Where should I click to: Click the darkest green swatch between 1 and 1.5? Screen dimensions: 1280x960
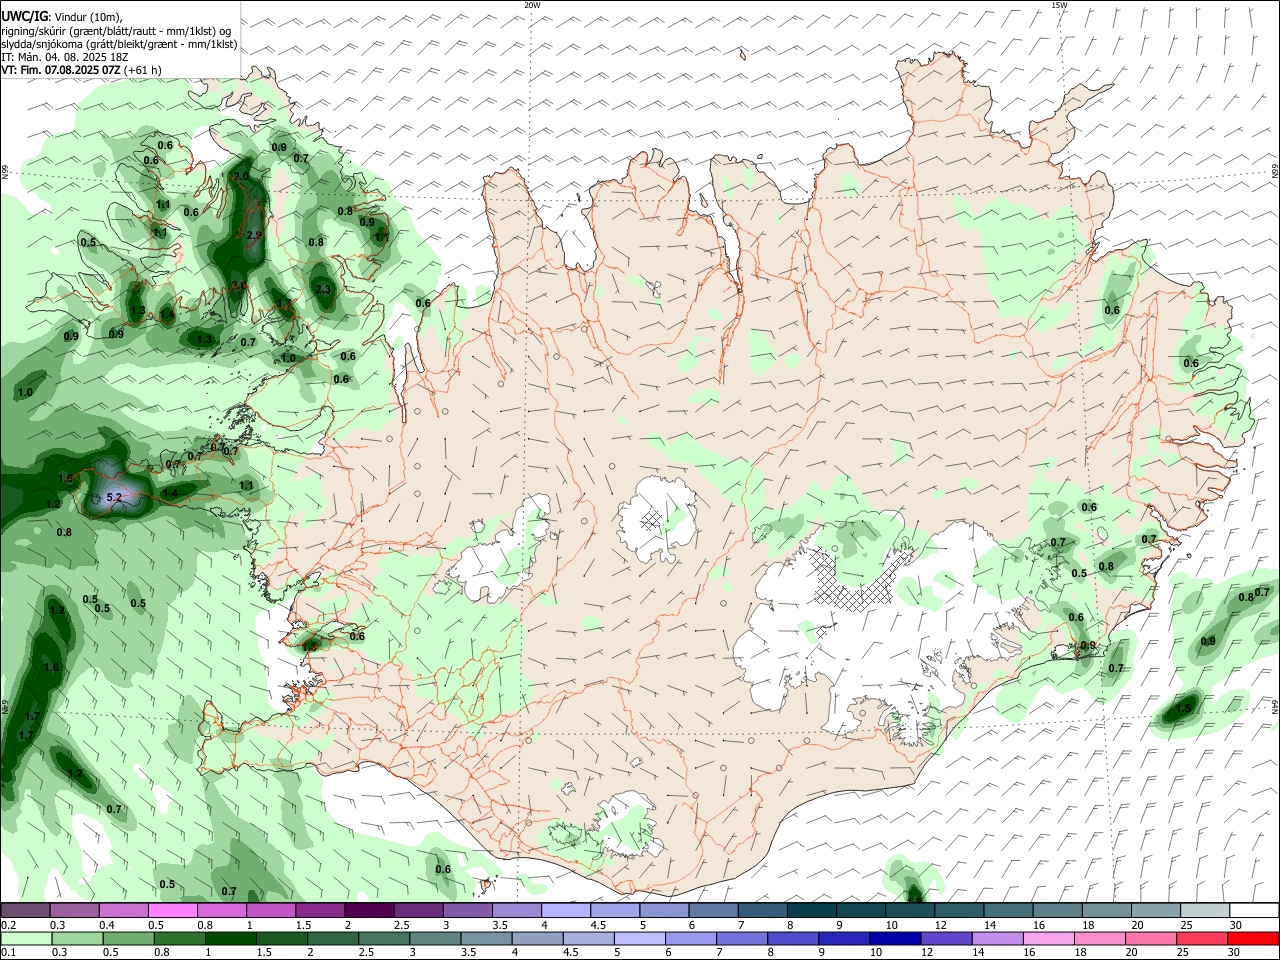click(230, 938)
